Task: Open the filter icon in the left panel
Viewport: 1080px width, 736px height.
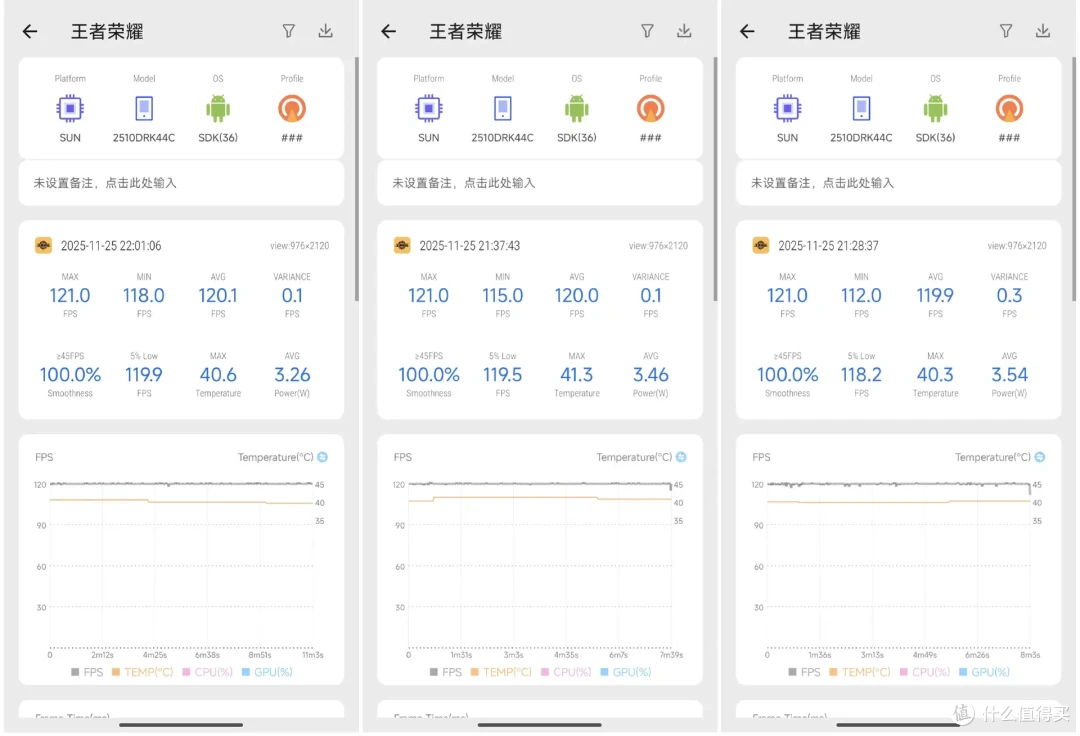Action: (x=289, y=31)
